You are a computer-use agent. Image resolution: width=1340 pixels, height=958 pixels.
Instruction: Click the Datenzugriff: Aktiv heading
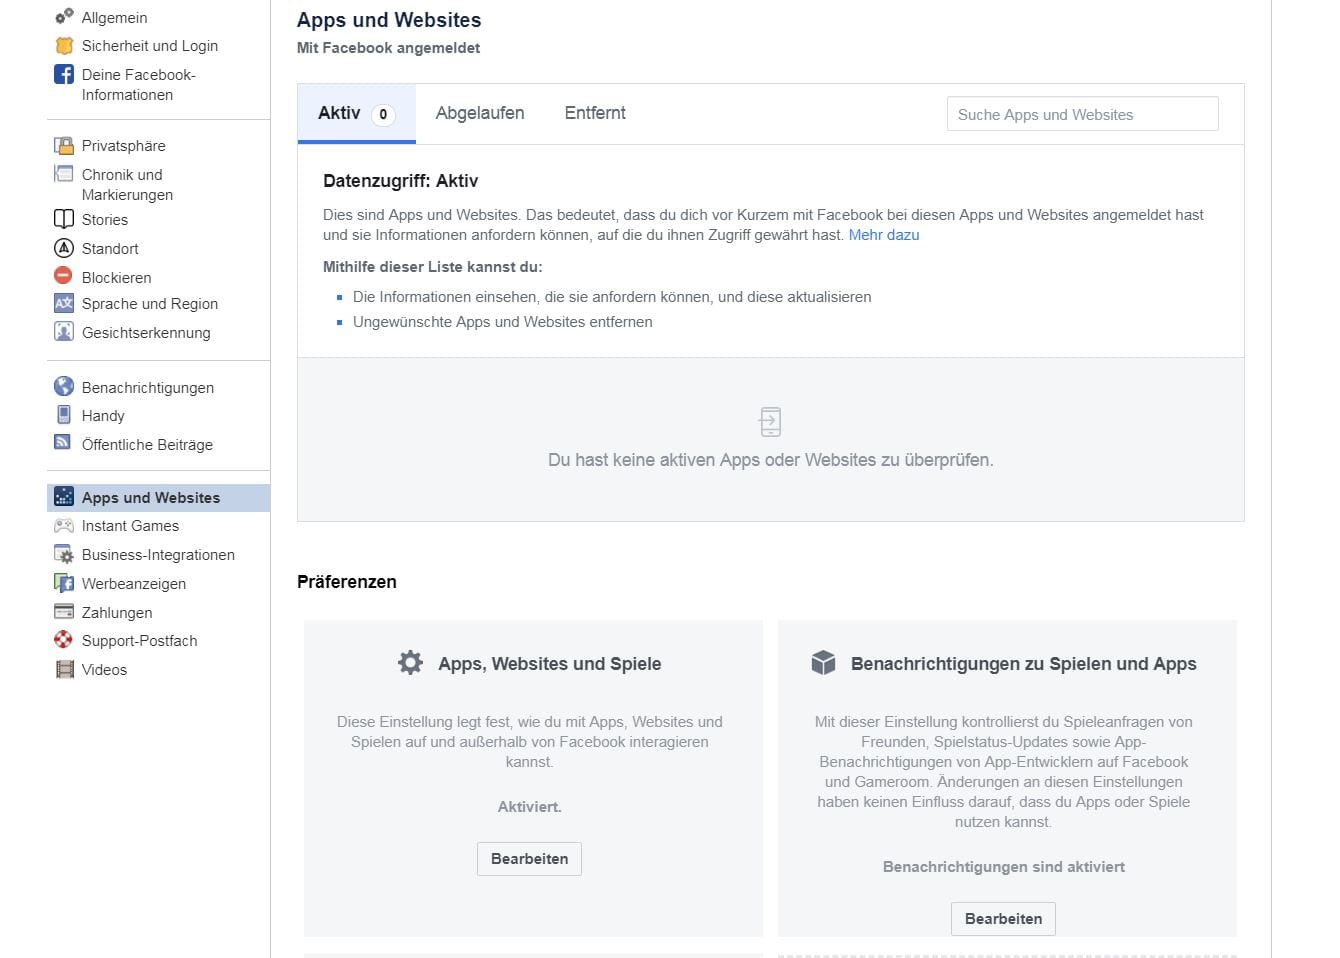tap(400, 181)
